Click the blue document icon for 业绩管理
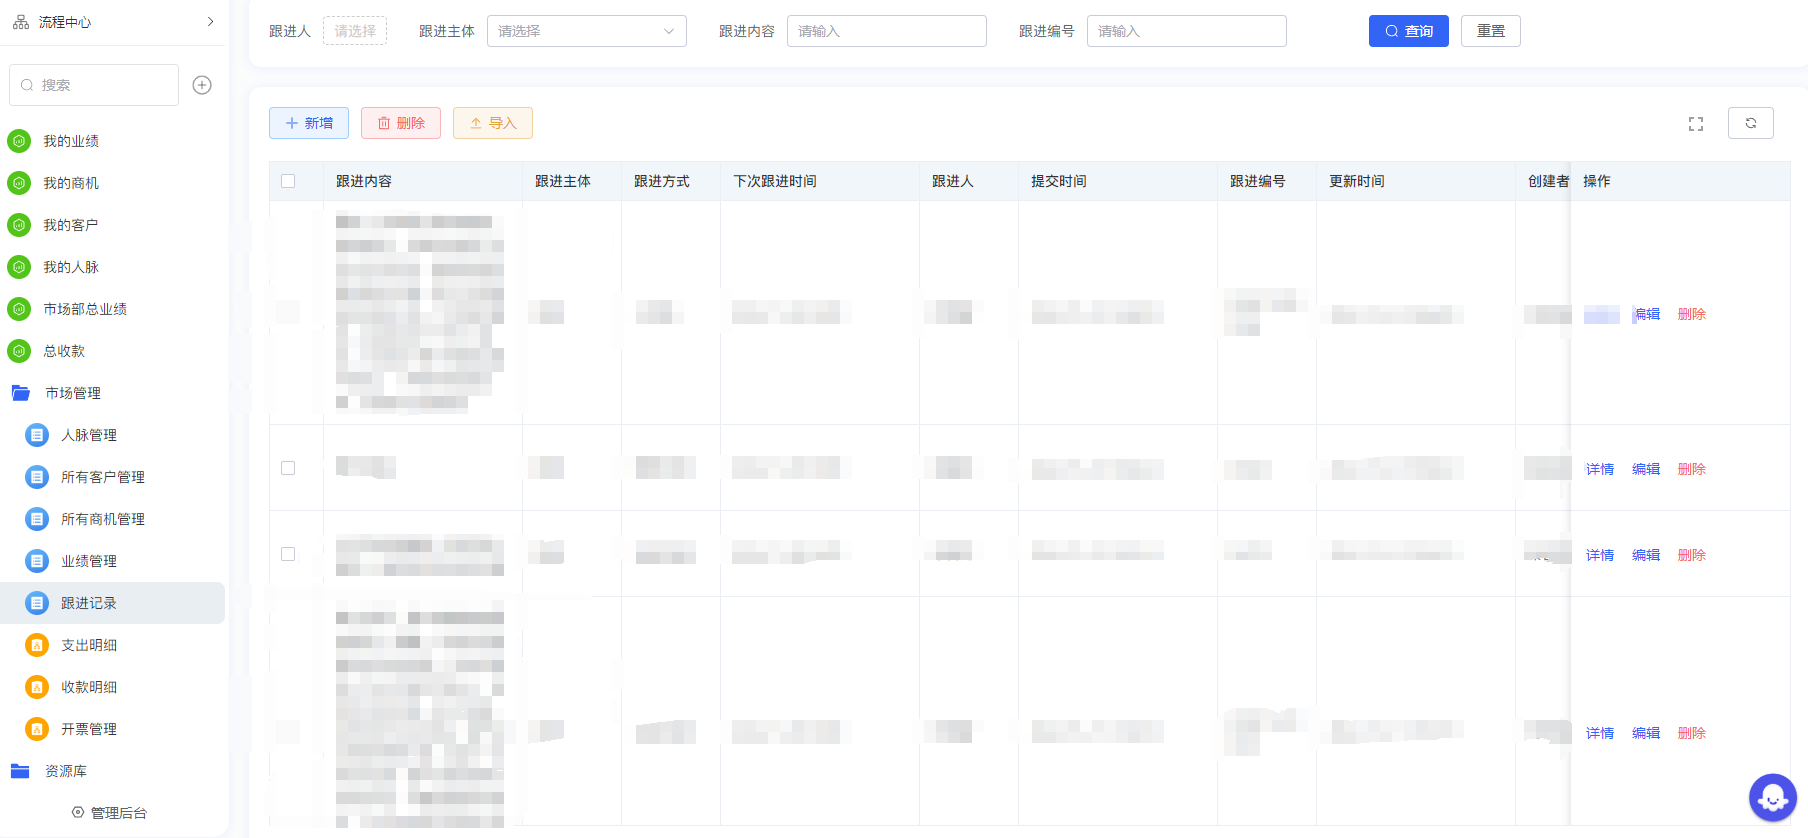This screenshot has height=838, width=1808. [37, 561]
